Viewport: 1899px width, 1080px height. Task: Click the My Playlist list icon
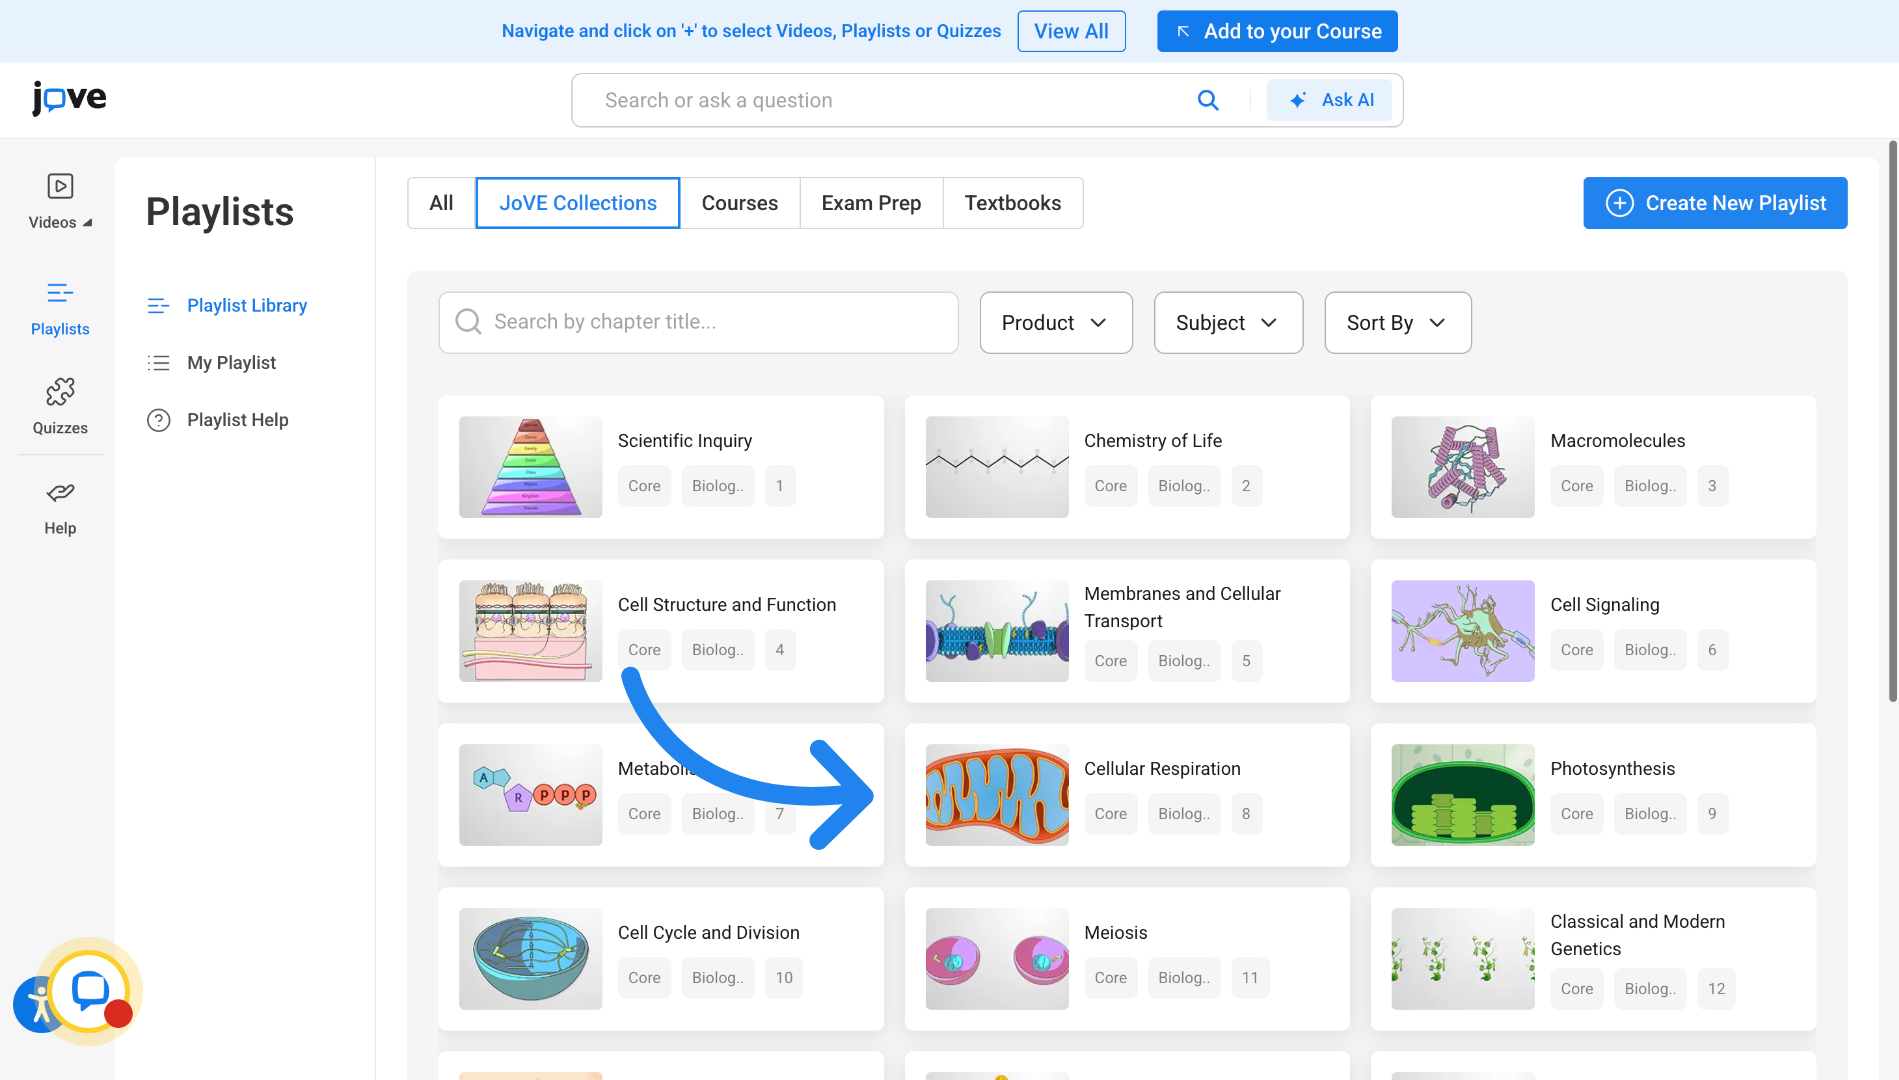pyautogui.click(x=158, y=363)
